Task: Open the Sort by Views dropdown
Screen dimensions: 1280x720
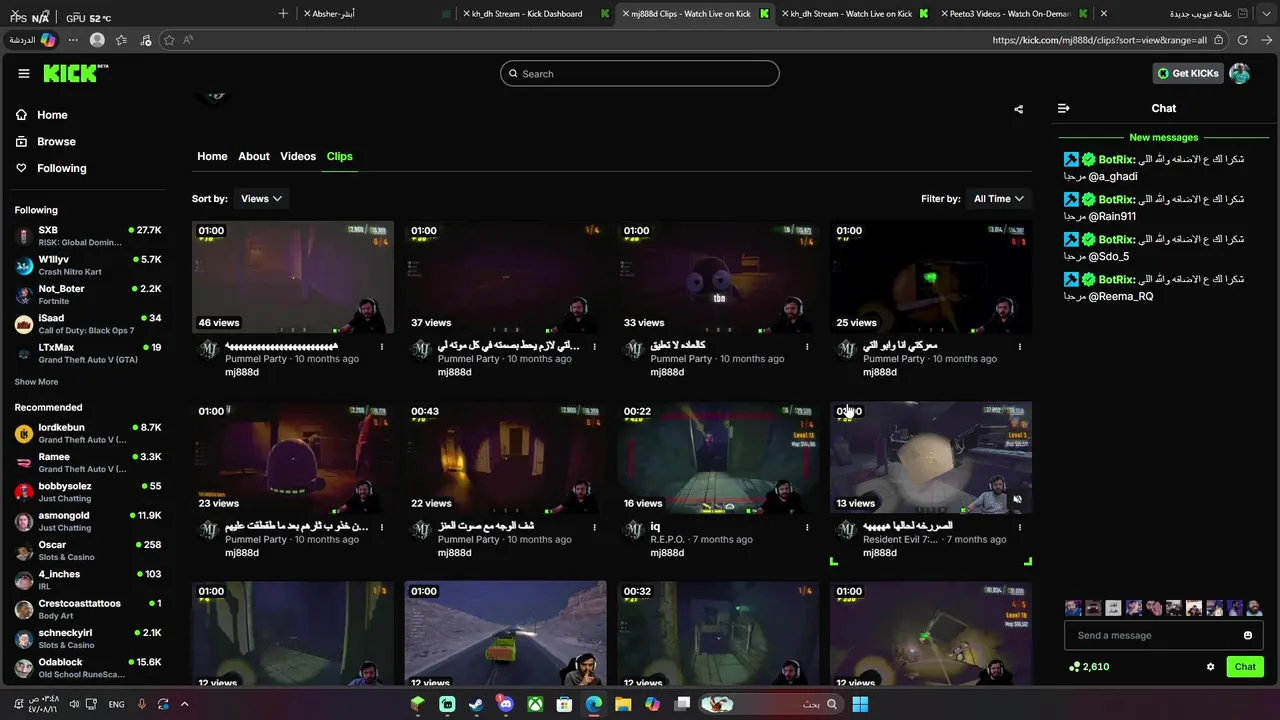Action: click(x=262, y=199)
